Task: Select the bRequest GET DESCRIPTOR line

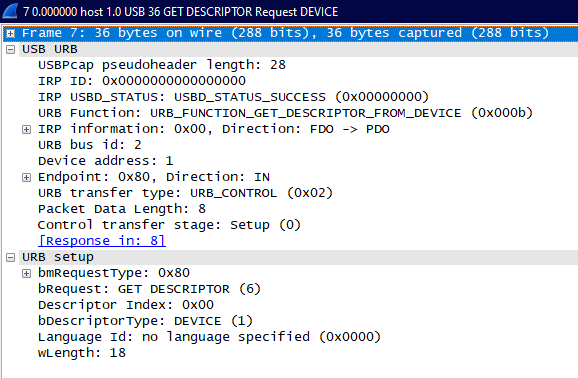Action: point(149,289)
